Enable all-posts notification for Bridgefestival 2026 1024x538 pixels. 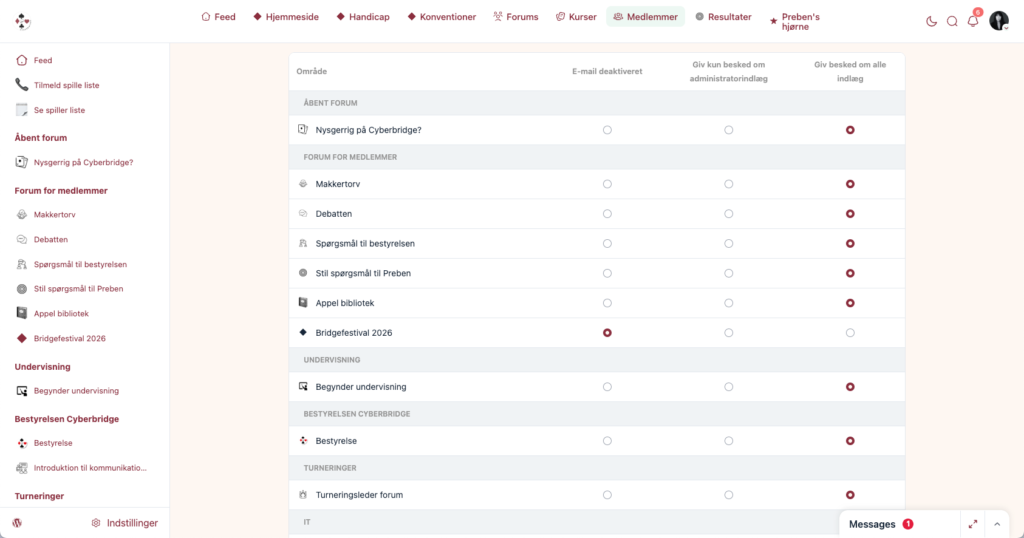pyautogui.click(x=850, y=333)
